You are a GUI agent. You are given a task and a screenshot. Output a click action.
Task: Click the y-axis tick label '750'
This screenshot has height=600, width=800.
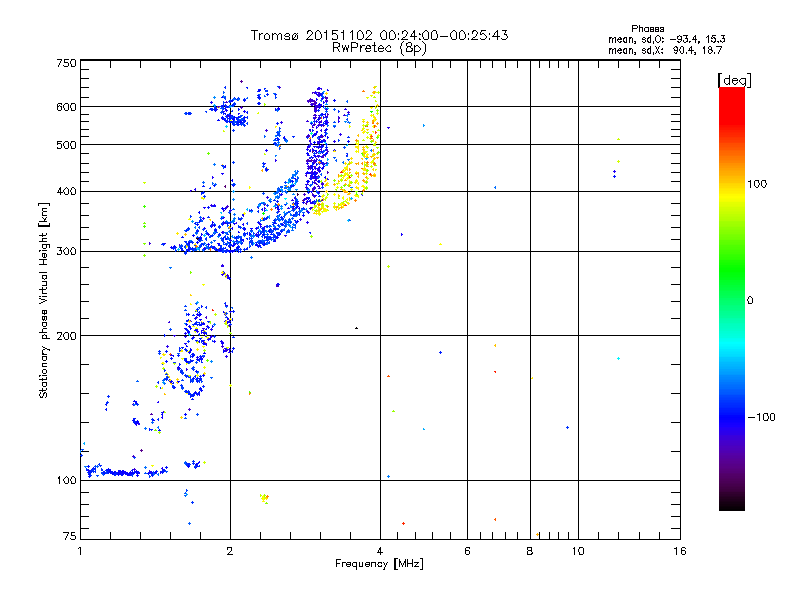pyautogui.click(x=66, y=63)
